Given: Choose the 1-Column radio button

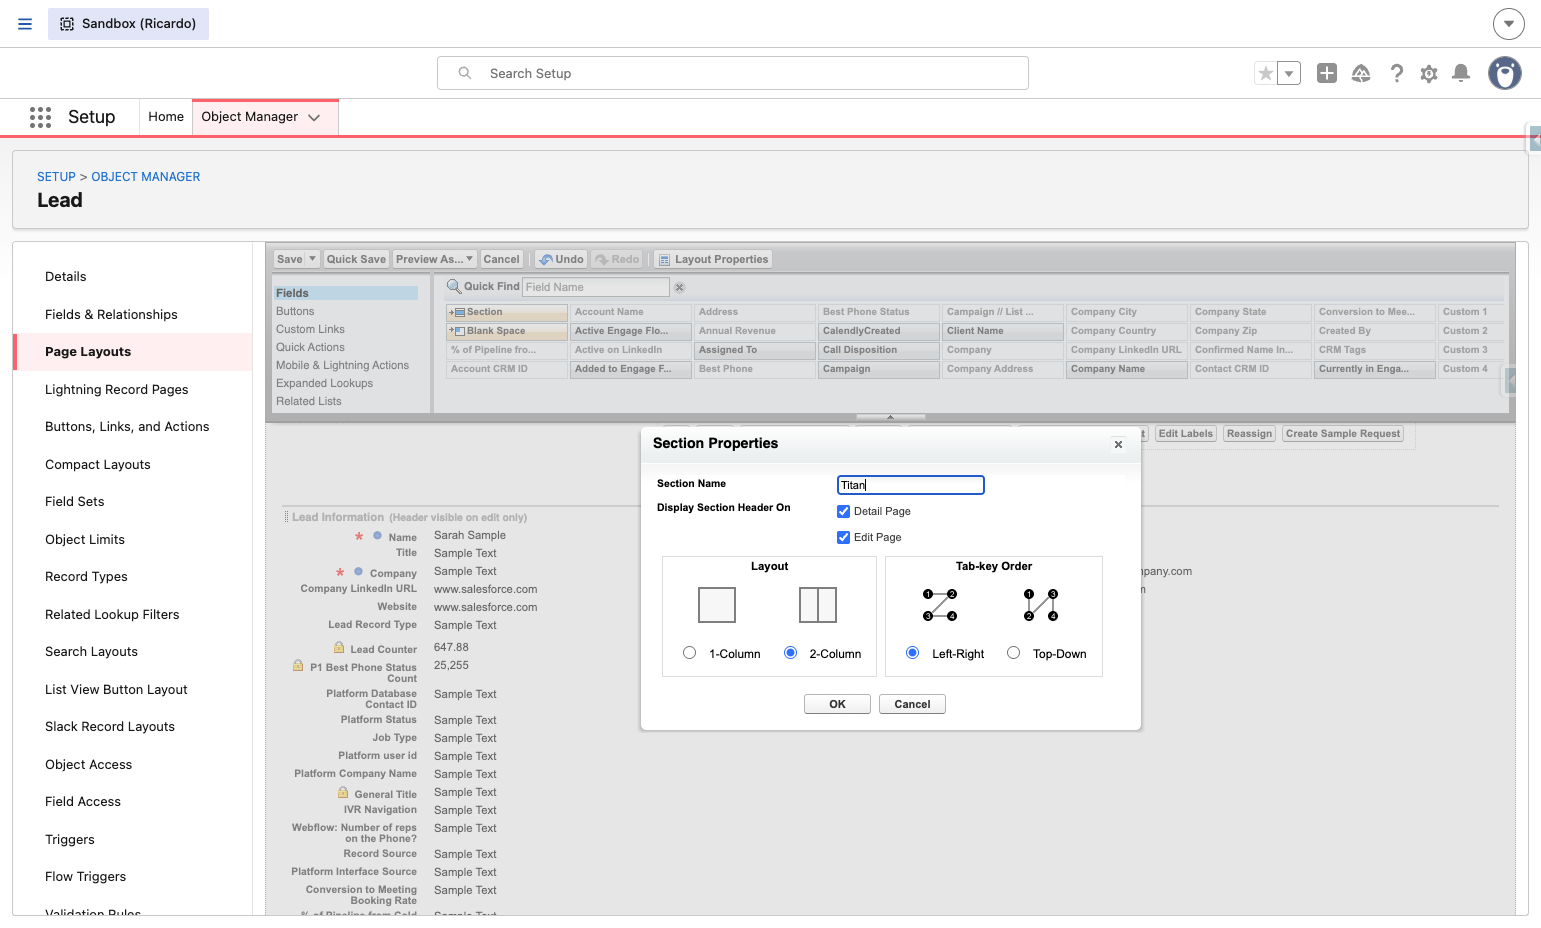Looking at the screenshot, I should [689, 653].
